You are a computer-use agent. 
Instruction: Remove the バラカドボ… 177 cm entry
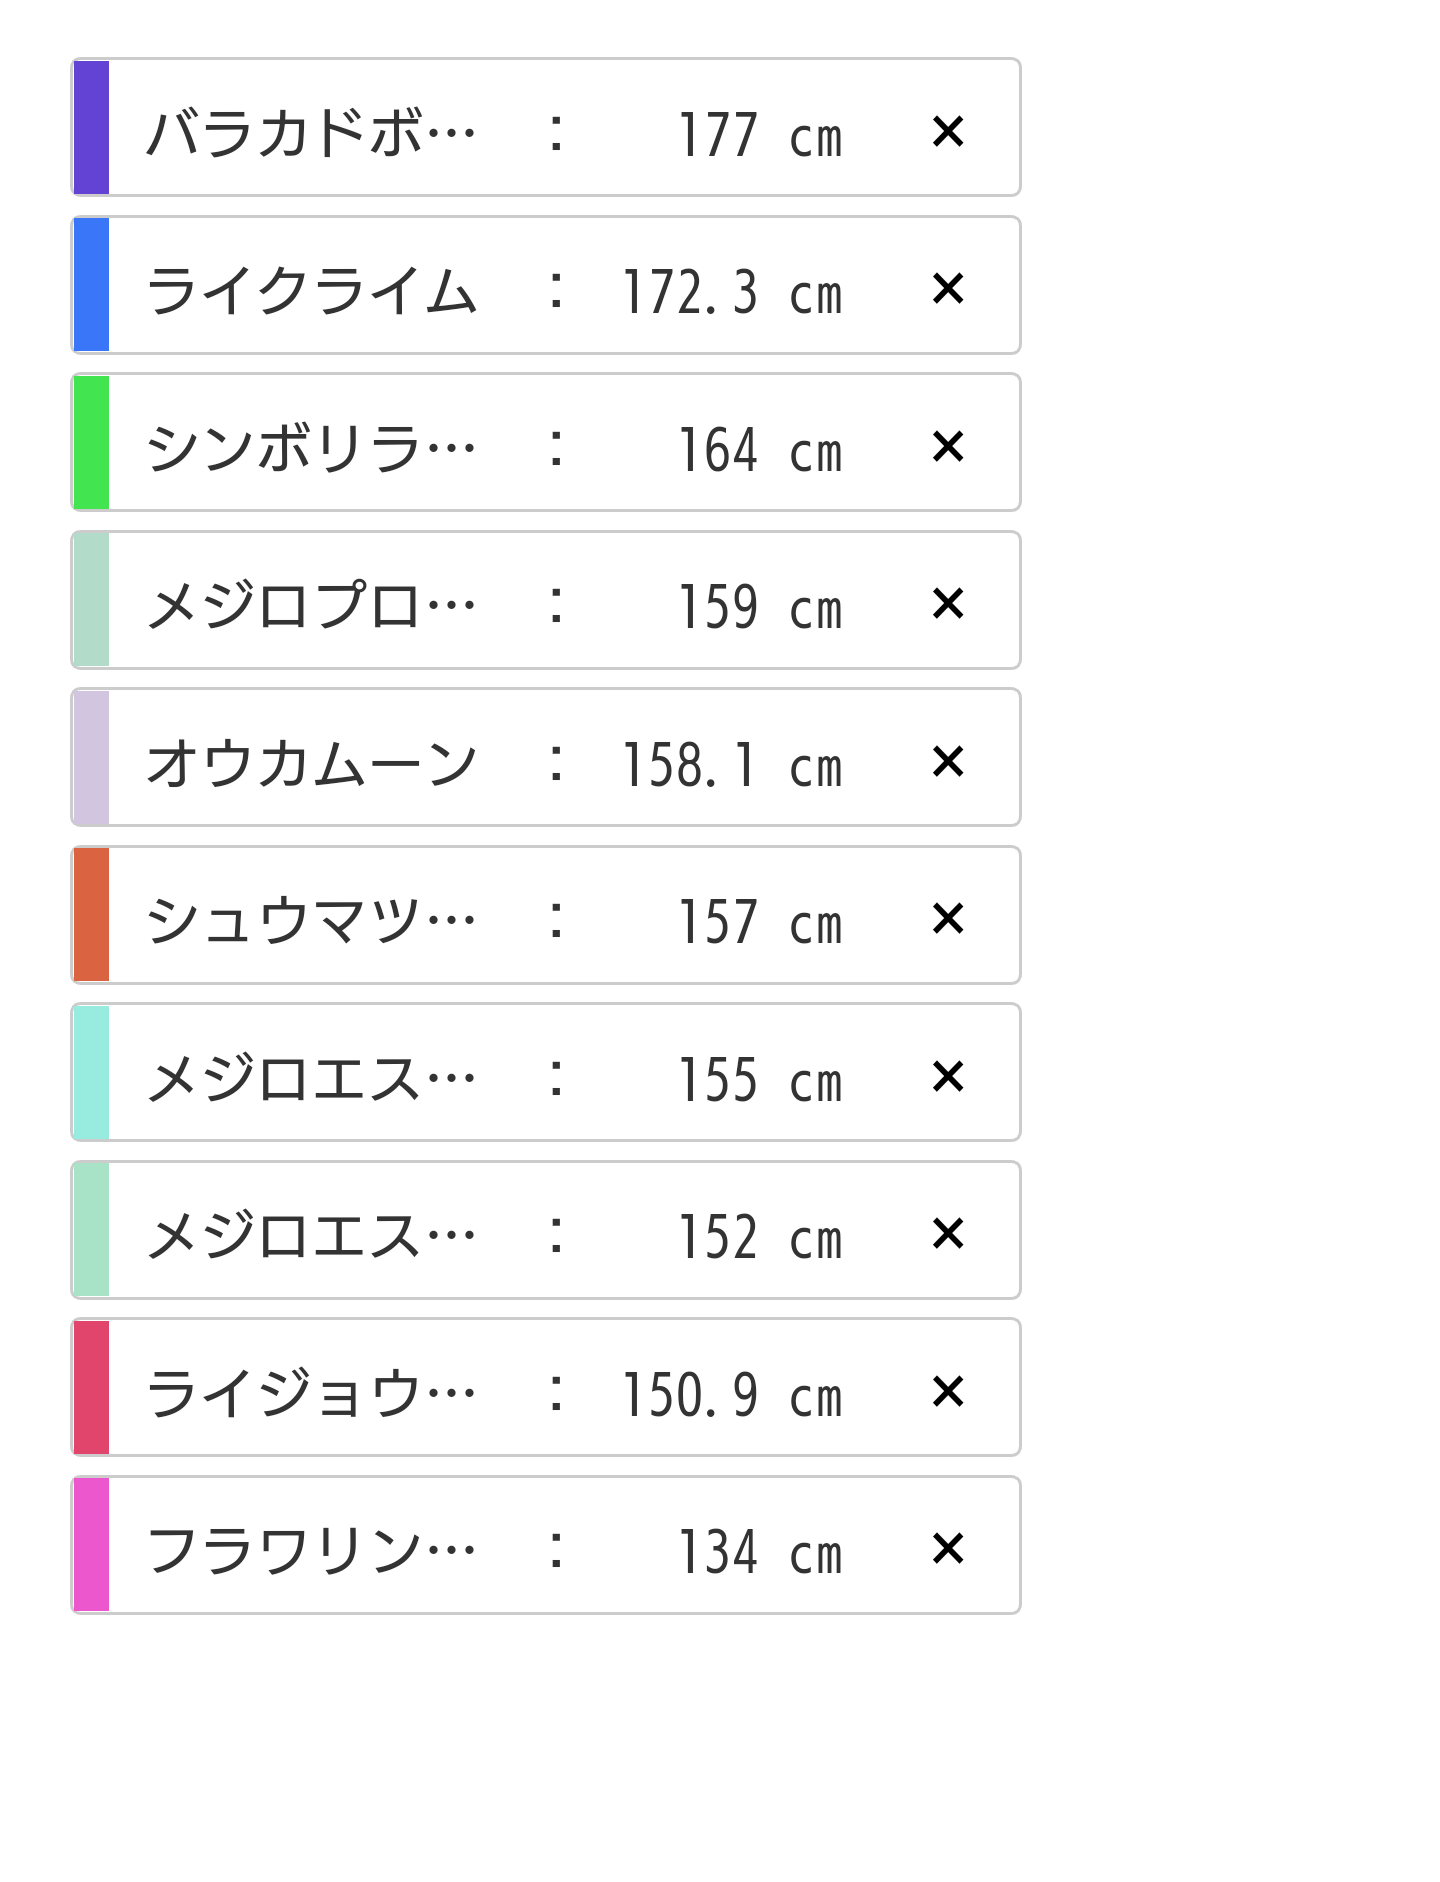click(947, 131)
